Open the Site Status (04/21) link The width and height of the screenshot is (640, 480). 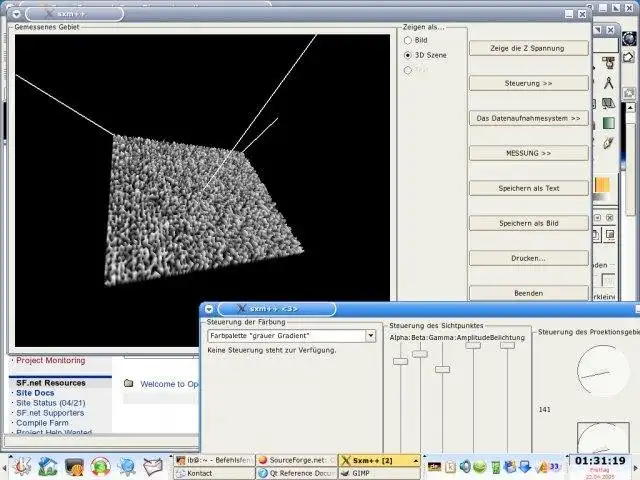tap(51, 403)
